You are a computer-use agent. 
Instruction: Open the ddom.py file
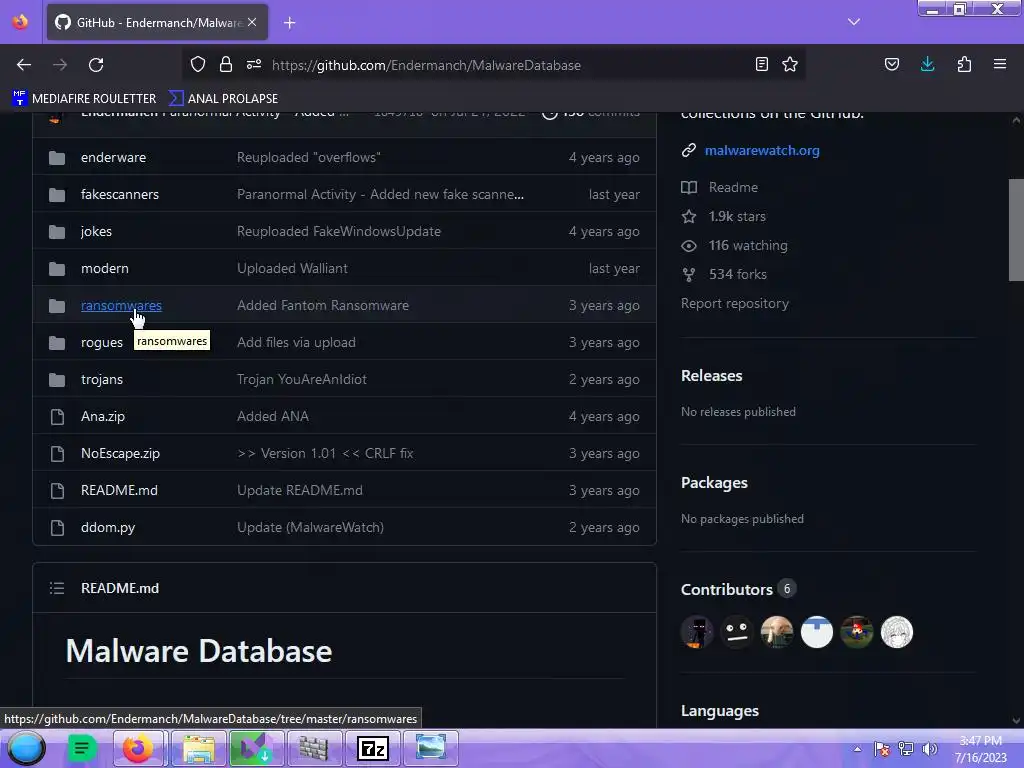click(108, 528)
